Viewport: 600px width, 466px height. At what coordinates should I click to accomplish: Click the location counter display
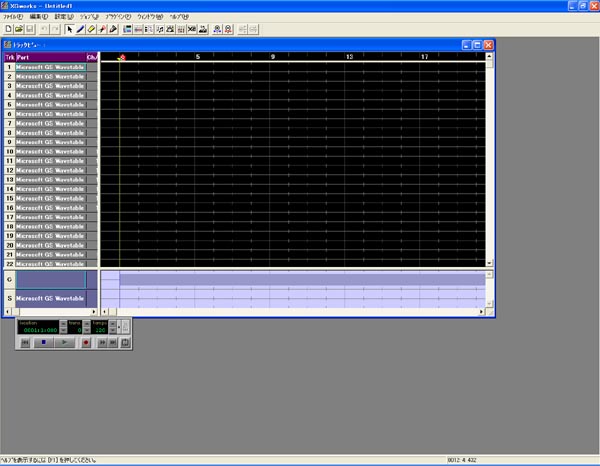click(x=38, y=327)
